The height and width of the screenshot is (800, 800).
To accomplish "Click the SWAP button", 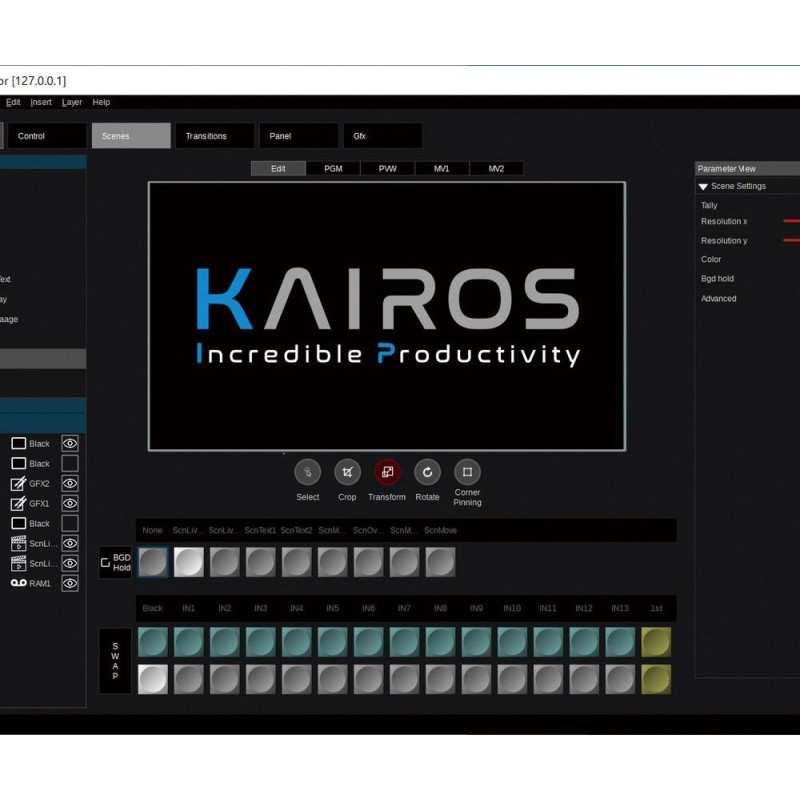I will (115, 661).
